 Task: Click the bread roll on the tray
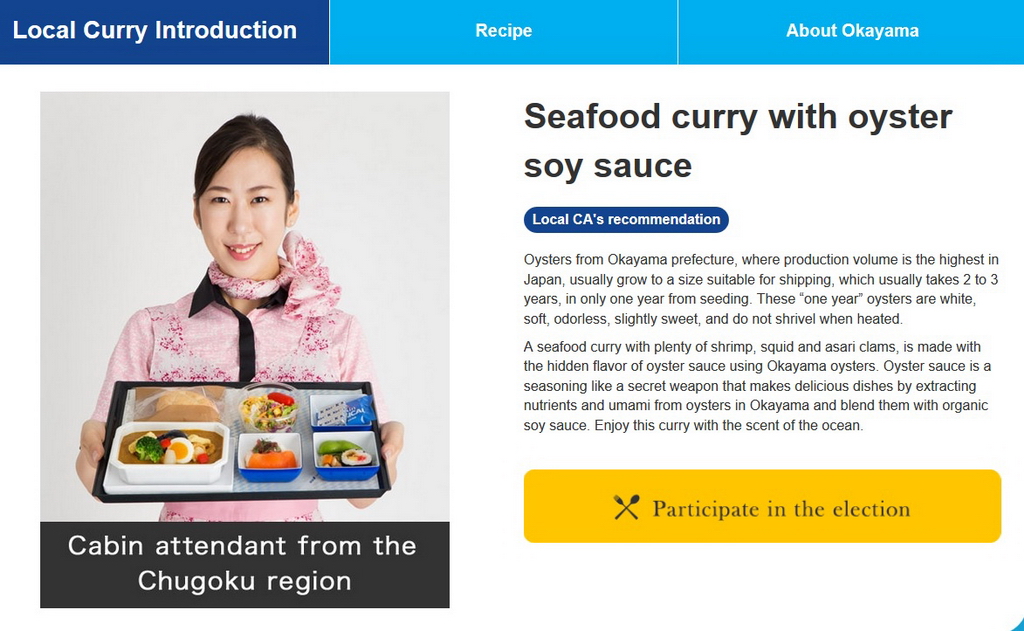coord(181,404)
